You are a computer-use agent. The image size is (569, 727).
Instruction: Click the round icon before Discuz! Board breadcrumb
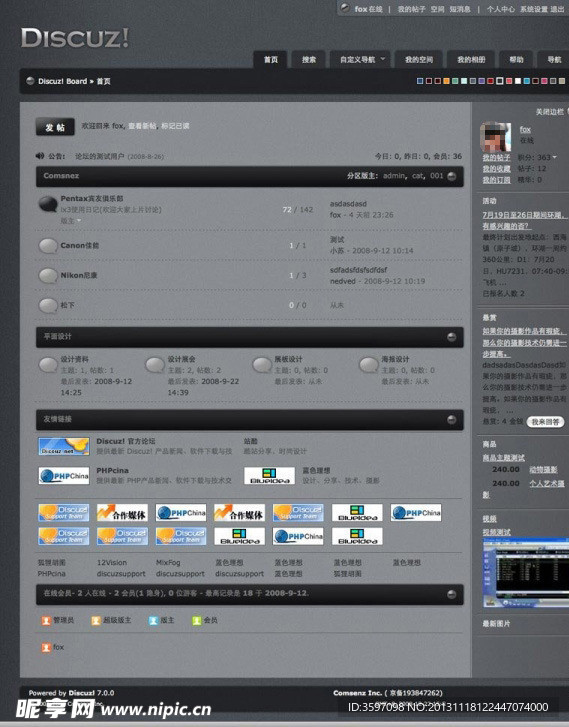(30, 81)
